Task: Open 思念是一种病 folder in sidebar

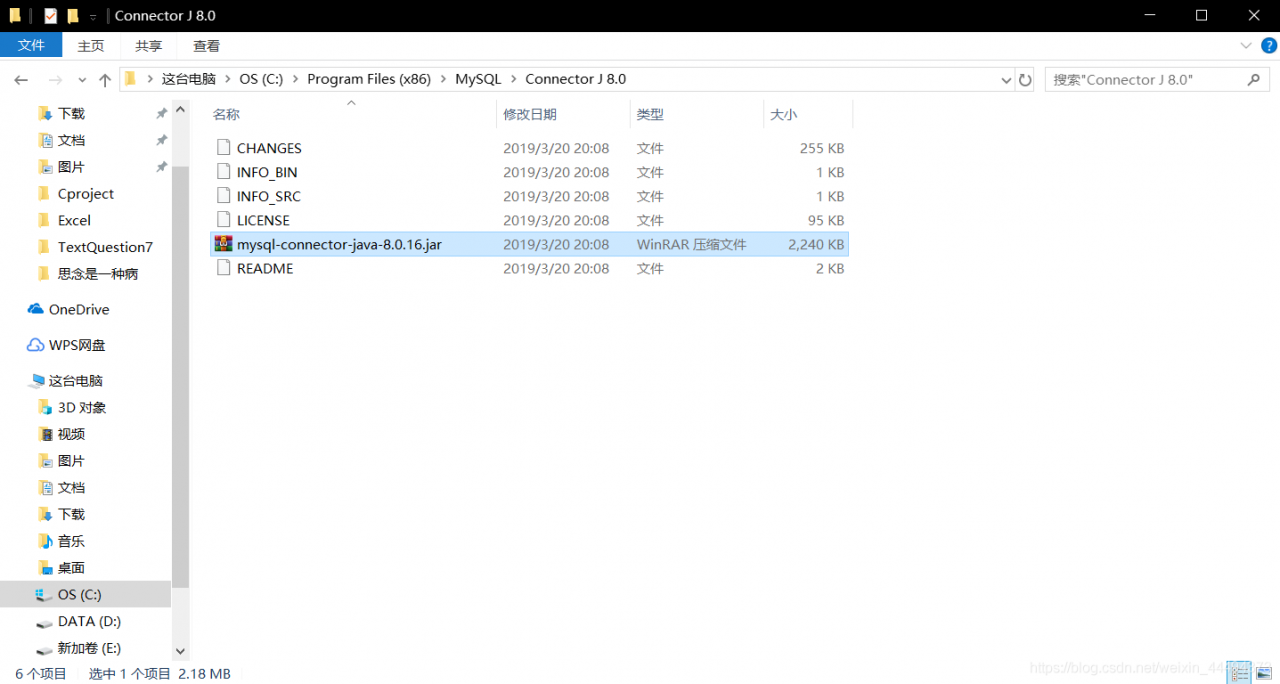Action: coord(98,274)
